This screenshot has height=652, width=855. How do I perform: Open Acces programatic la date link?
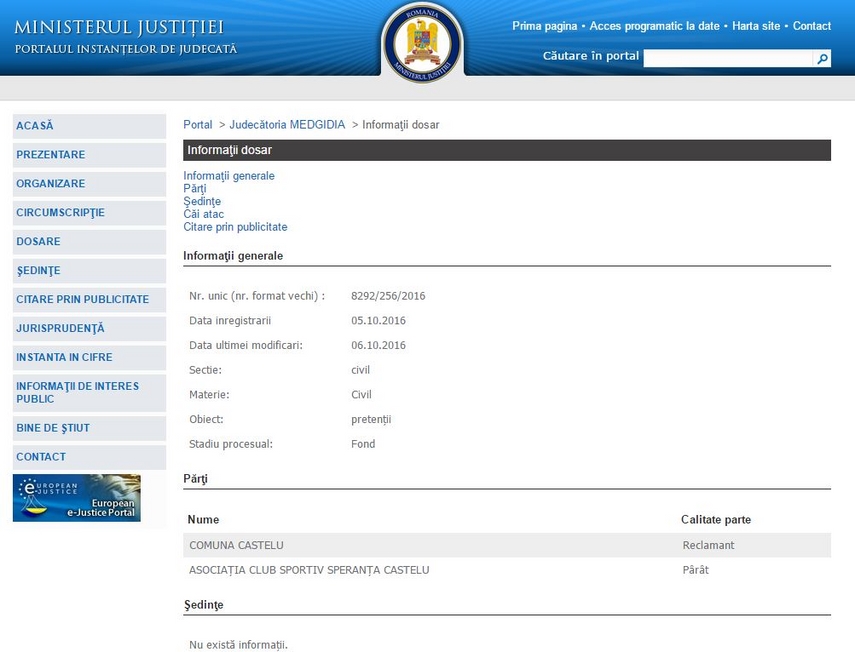click(x=654, y=26)
